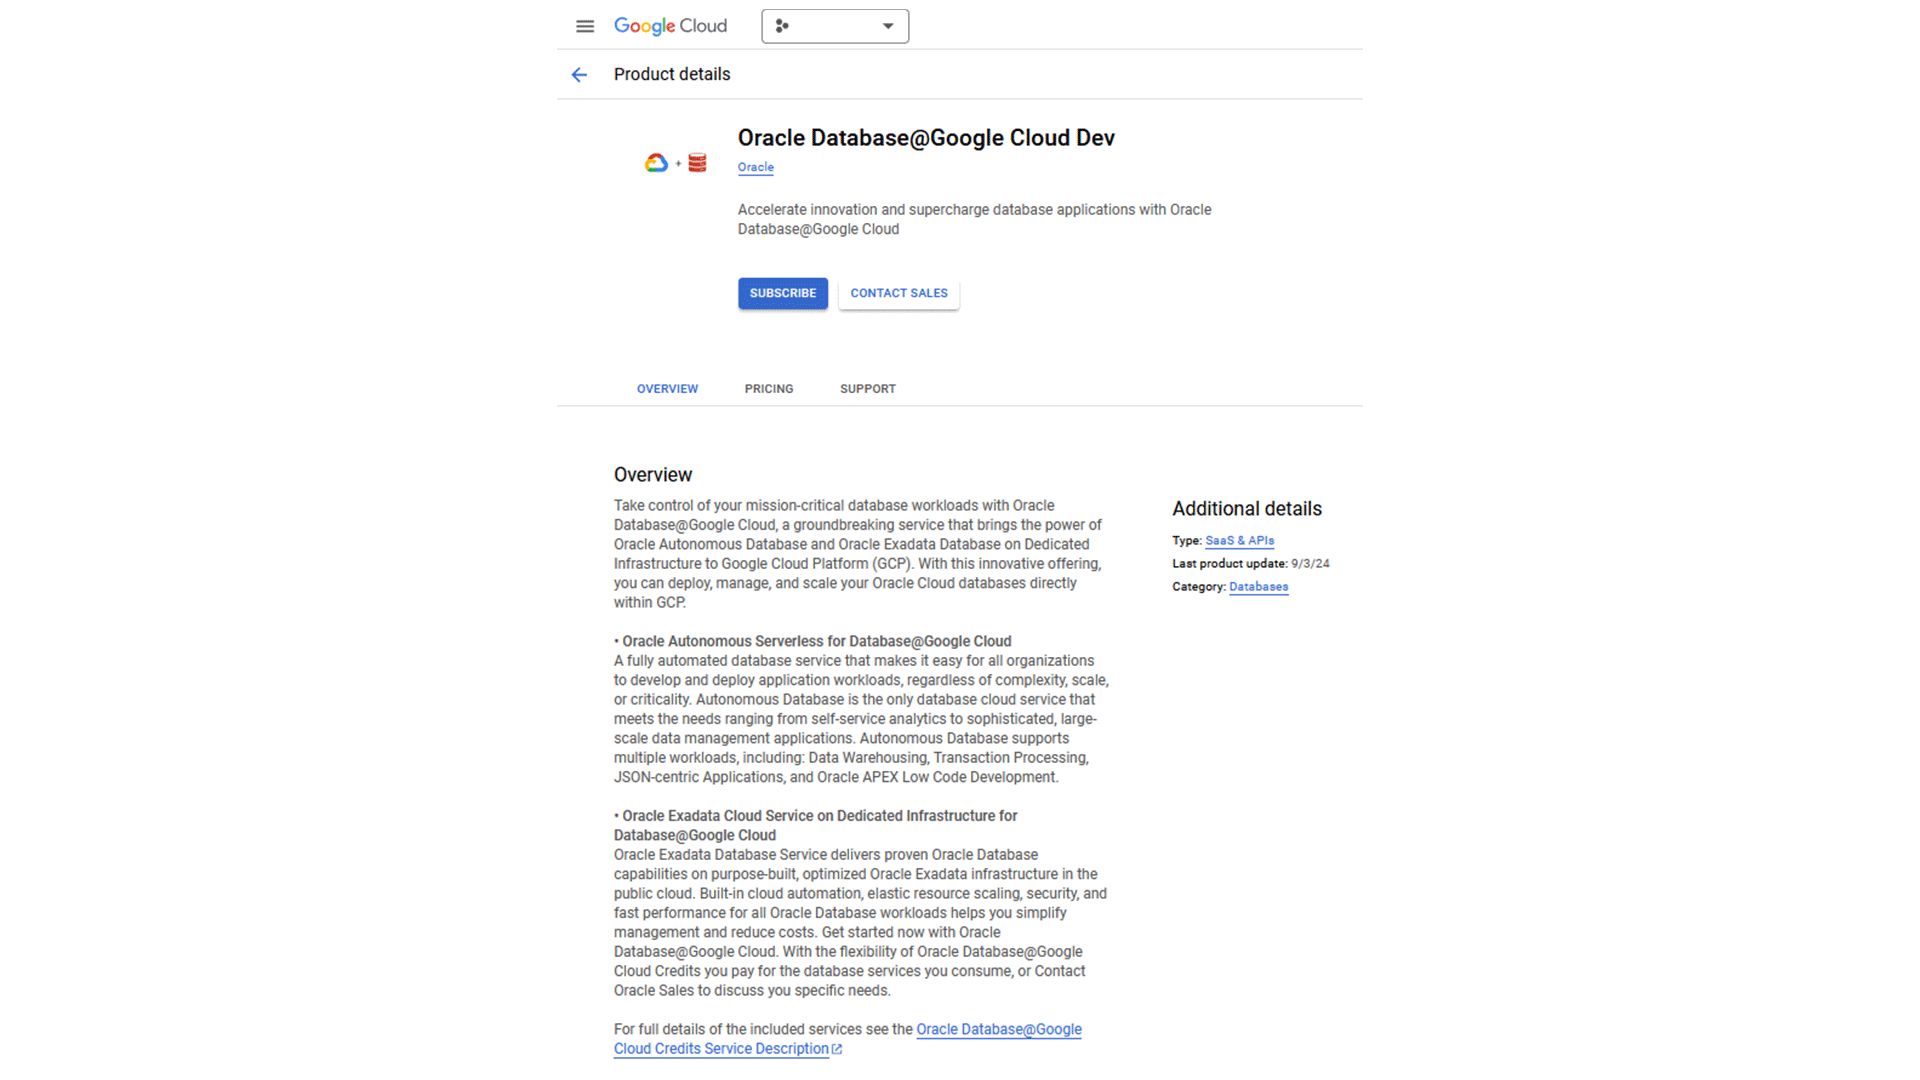Click the Google Cloud logo
Screen dimensions: 1920x1080
tap(670, 26)
